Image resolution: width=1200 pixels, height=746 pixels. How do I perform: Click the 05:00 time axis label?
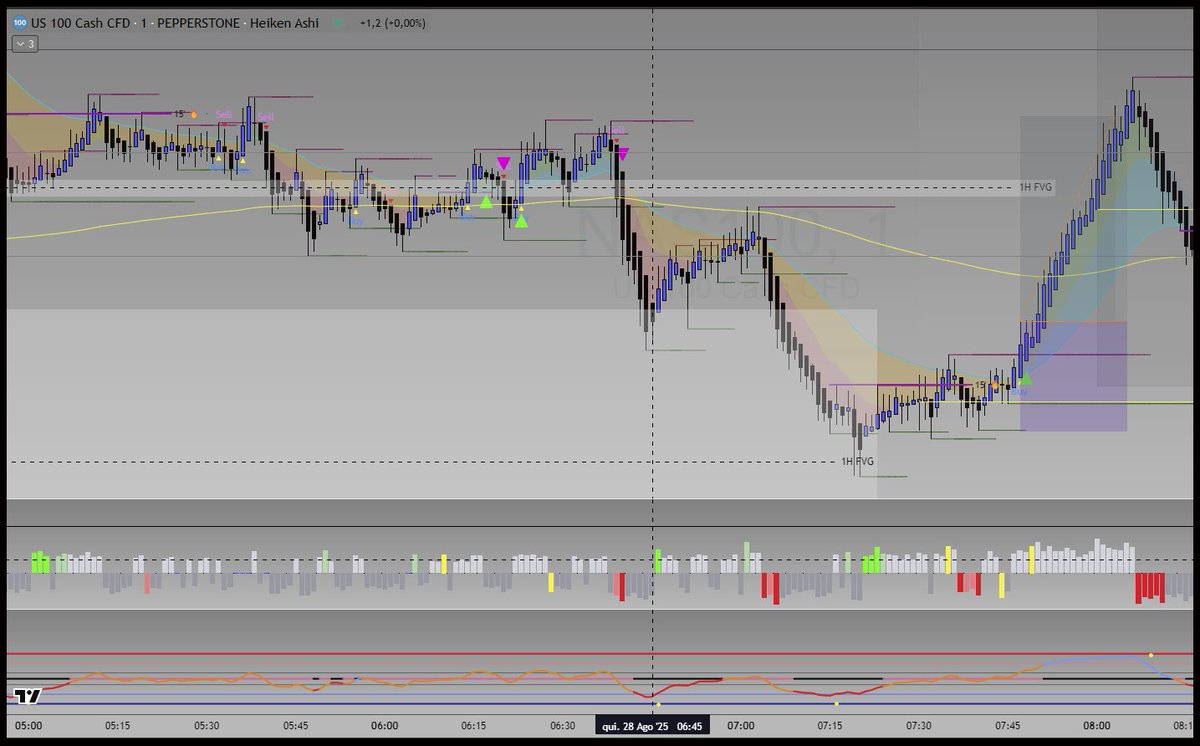click(x=28, y=725)
